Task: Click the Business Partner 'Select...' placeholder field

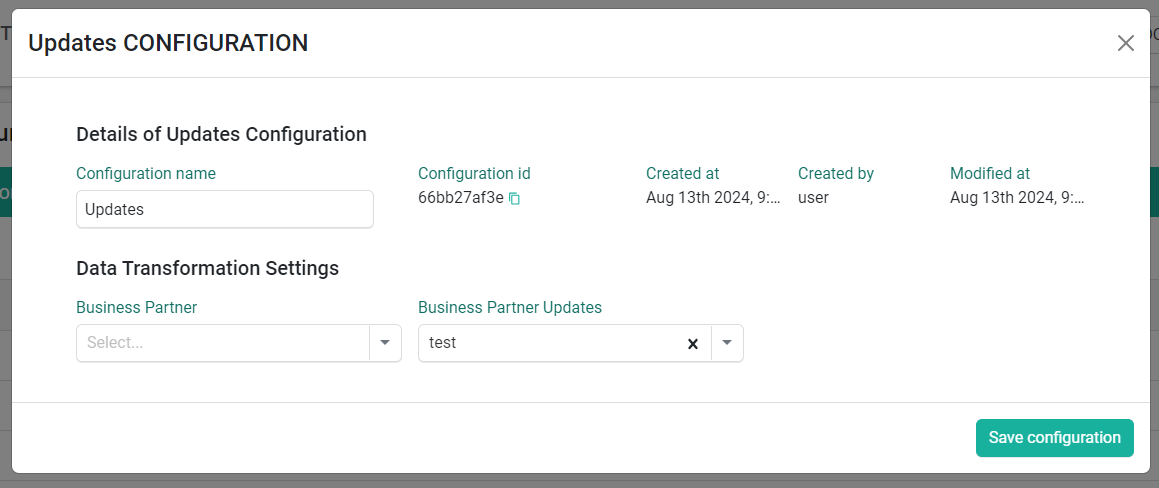Action: (222, 343)
